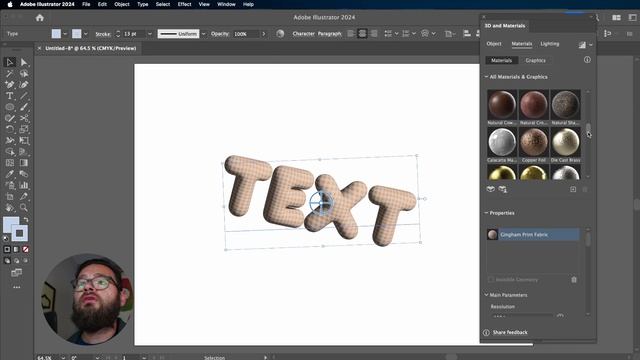Viewport: 640px width, 360px height.
Task: Reset default fill and stroke
Action: coord(6,238)
